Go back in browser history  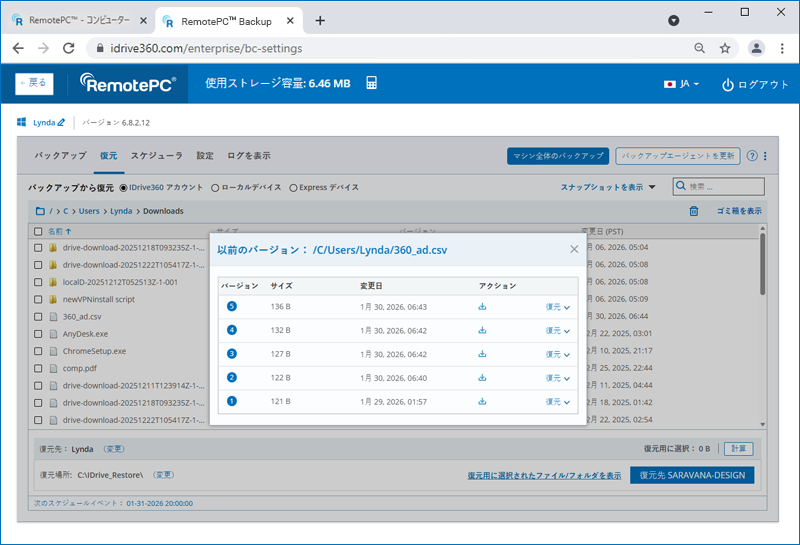coord(18,48)
